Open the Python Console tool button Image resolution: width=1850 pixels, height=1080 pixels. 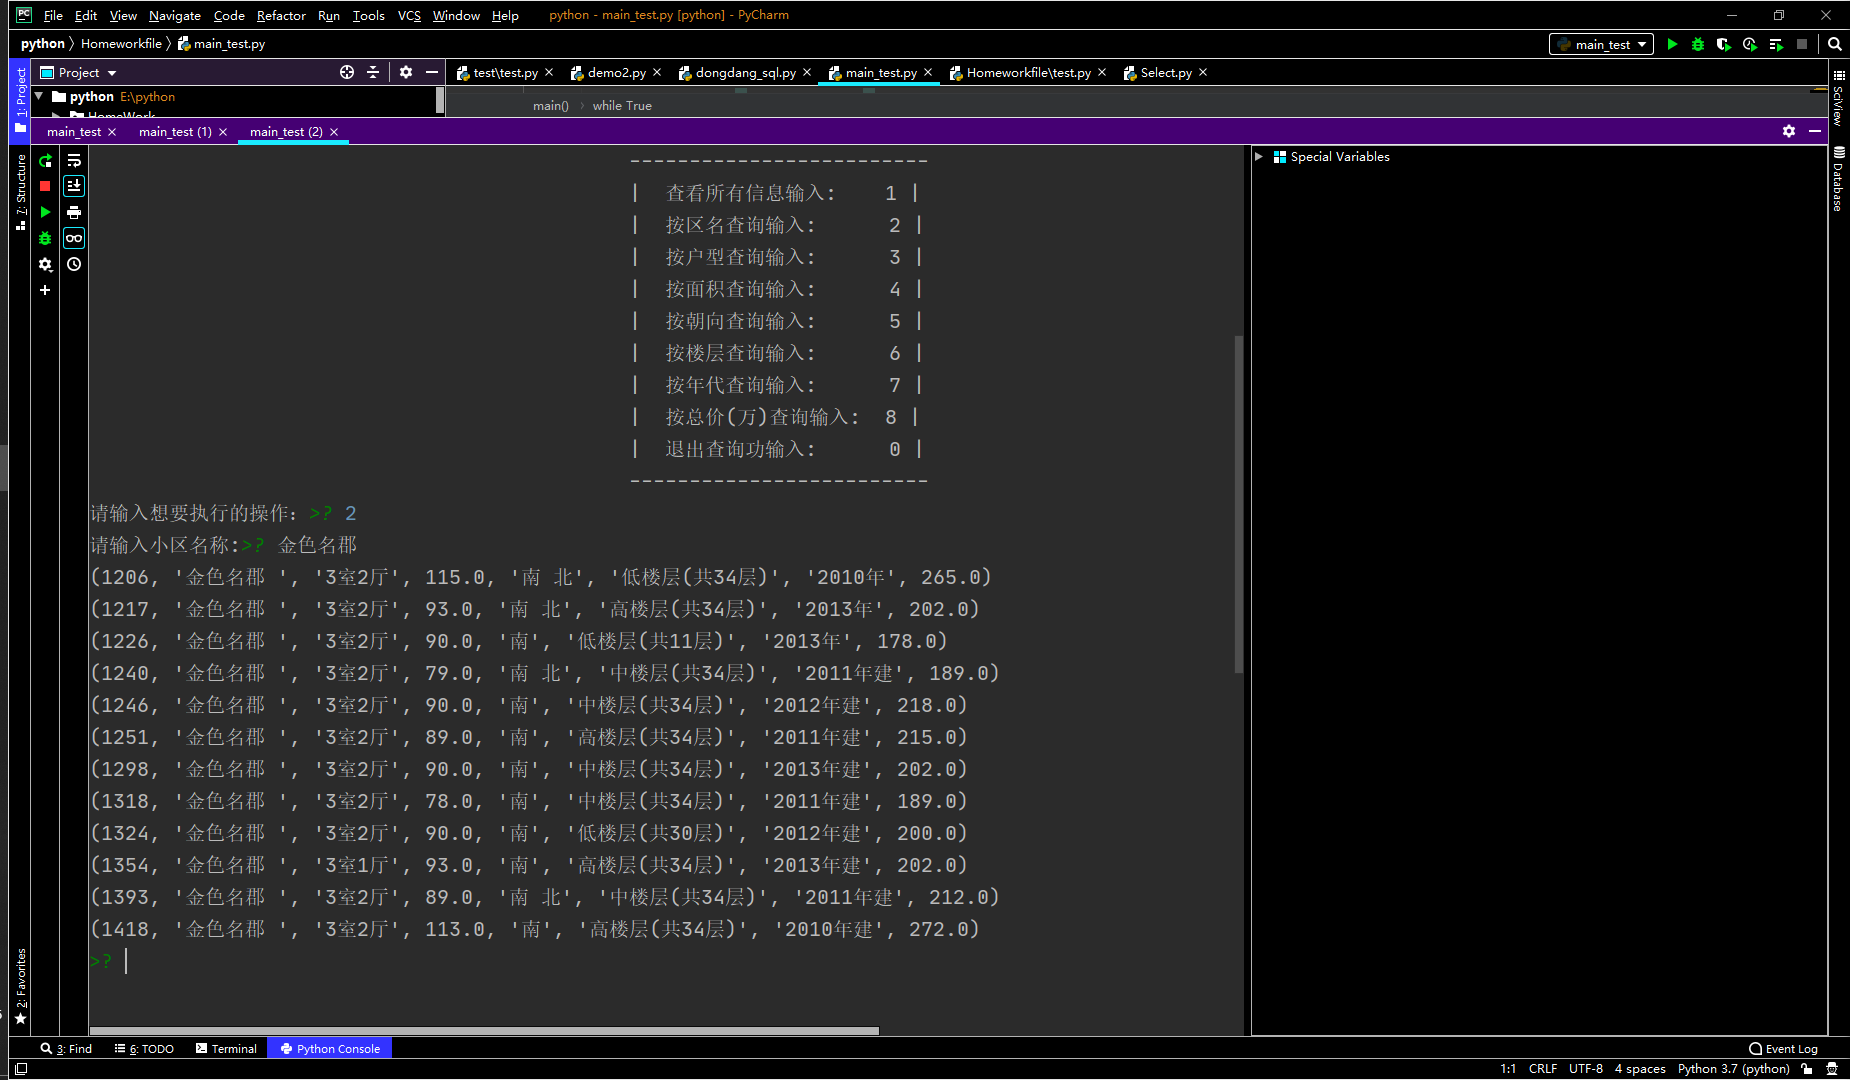click(x=330, y=1048)
